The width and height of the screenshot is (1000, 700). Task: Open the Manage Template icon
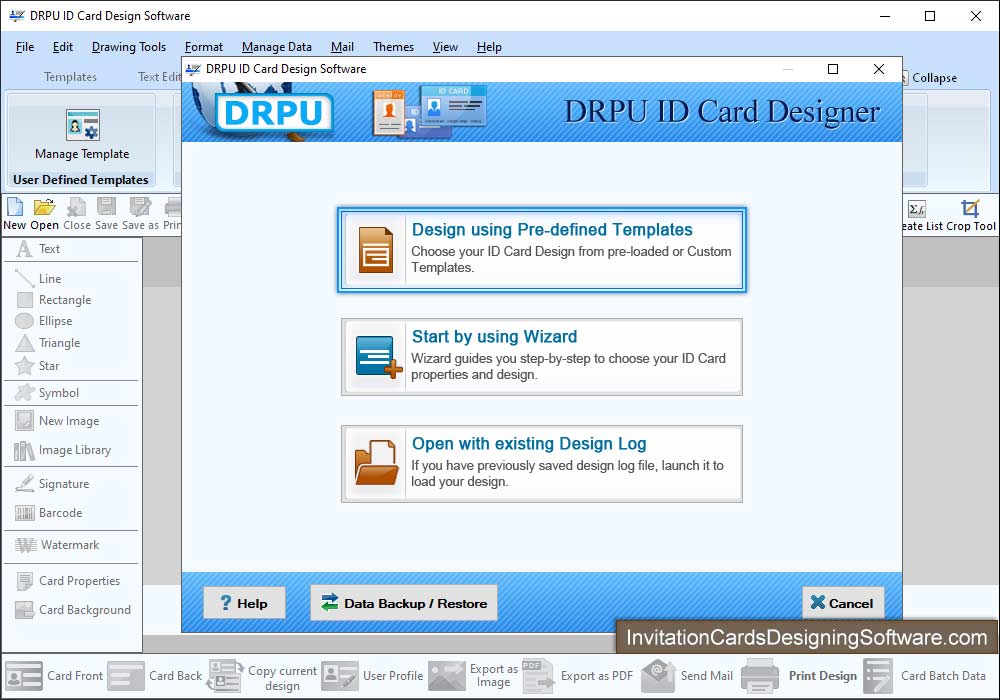pos(82,124)
